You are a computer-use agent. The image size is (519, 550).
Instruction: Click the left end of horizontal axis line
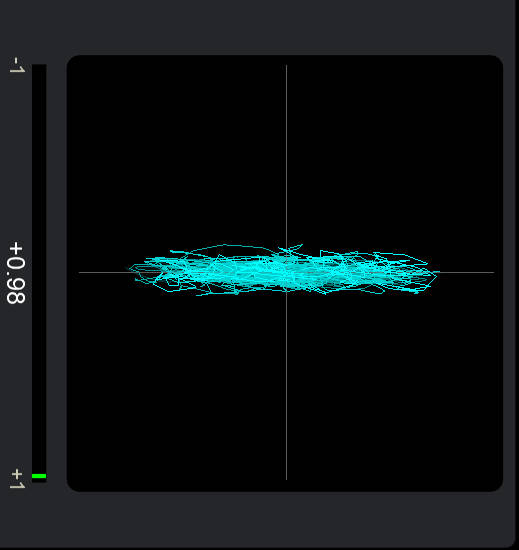81,272
